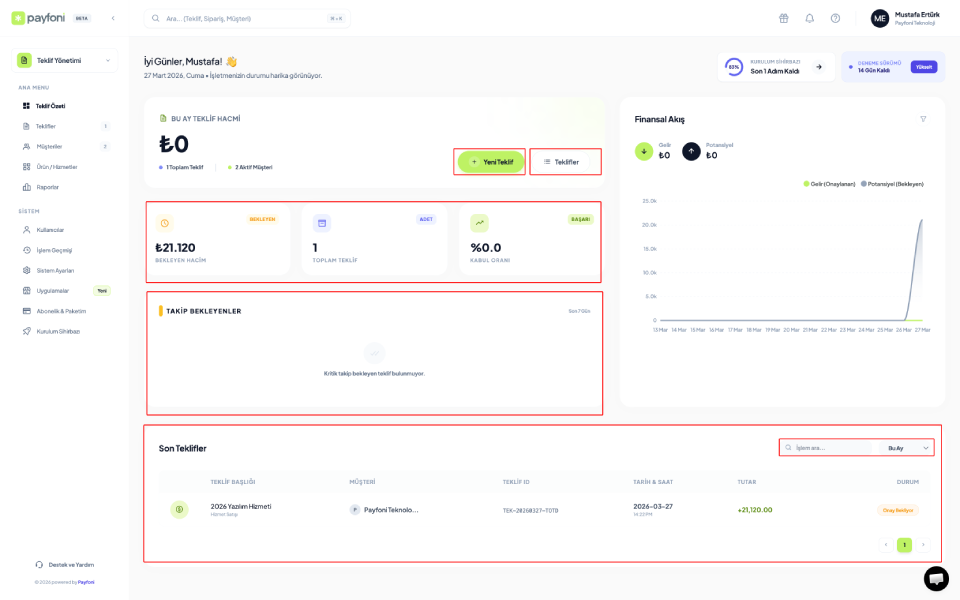Click the help question mark icon

(x=835, y=18)
